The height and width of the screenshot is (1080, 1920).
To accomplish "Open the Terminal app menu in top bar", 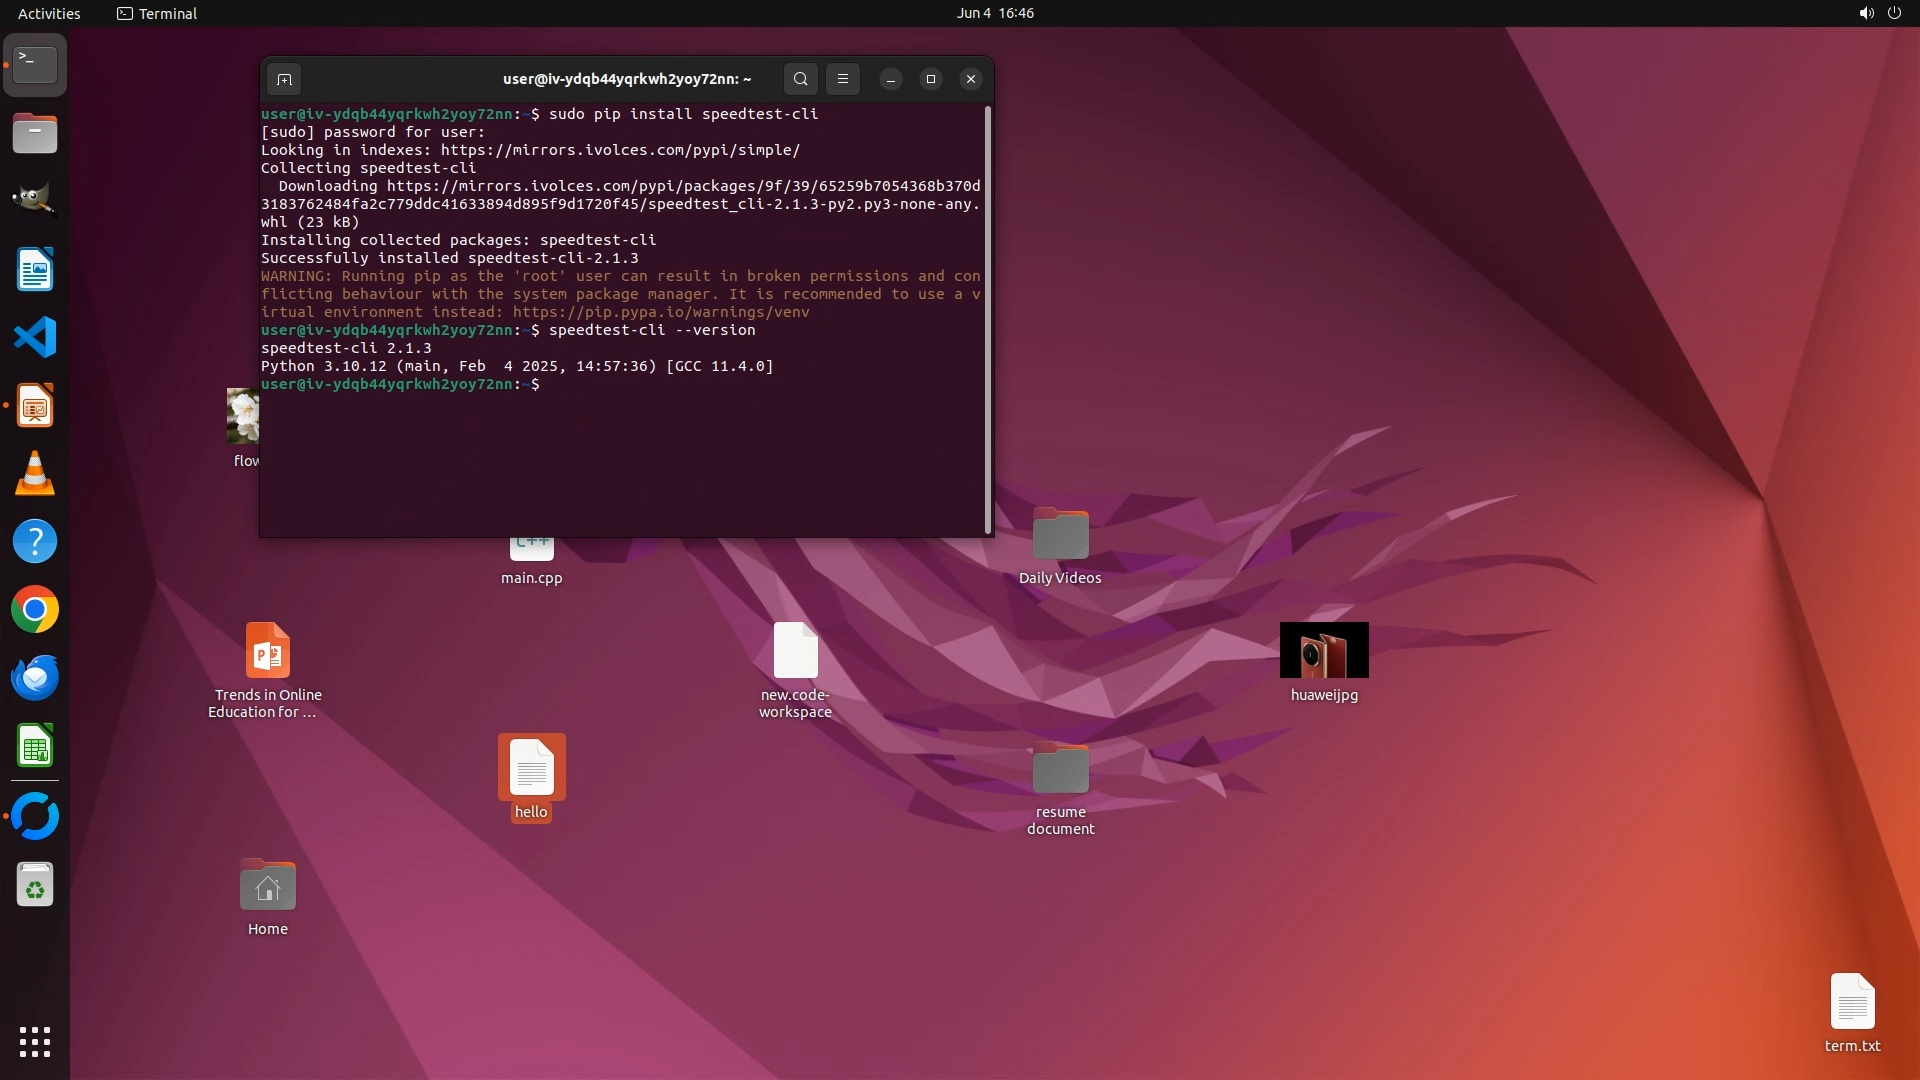I will pyautogui.click(x=157, y=13).
